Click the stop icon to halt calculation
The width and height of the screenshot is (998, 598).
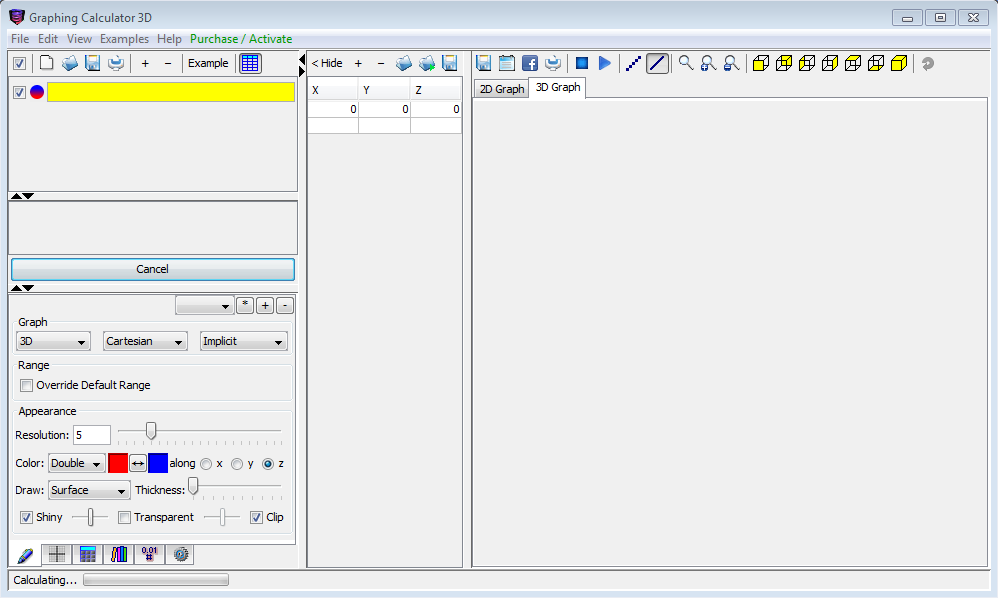[582, 62]
